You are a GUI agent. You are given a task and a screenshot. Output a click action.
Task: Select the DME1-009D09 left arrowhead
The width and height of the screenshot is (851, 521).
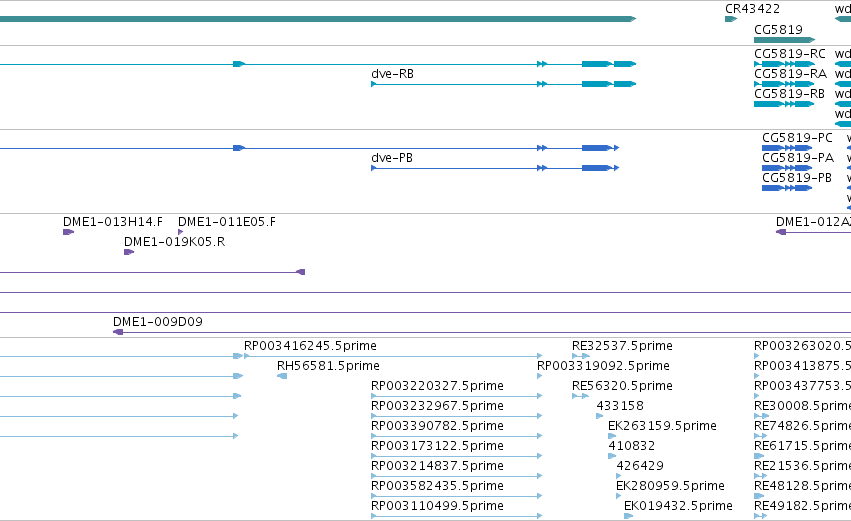pos(118,332)
